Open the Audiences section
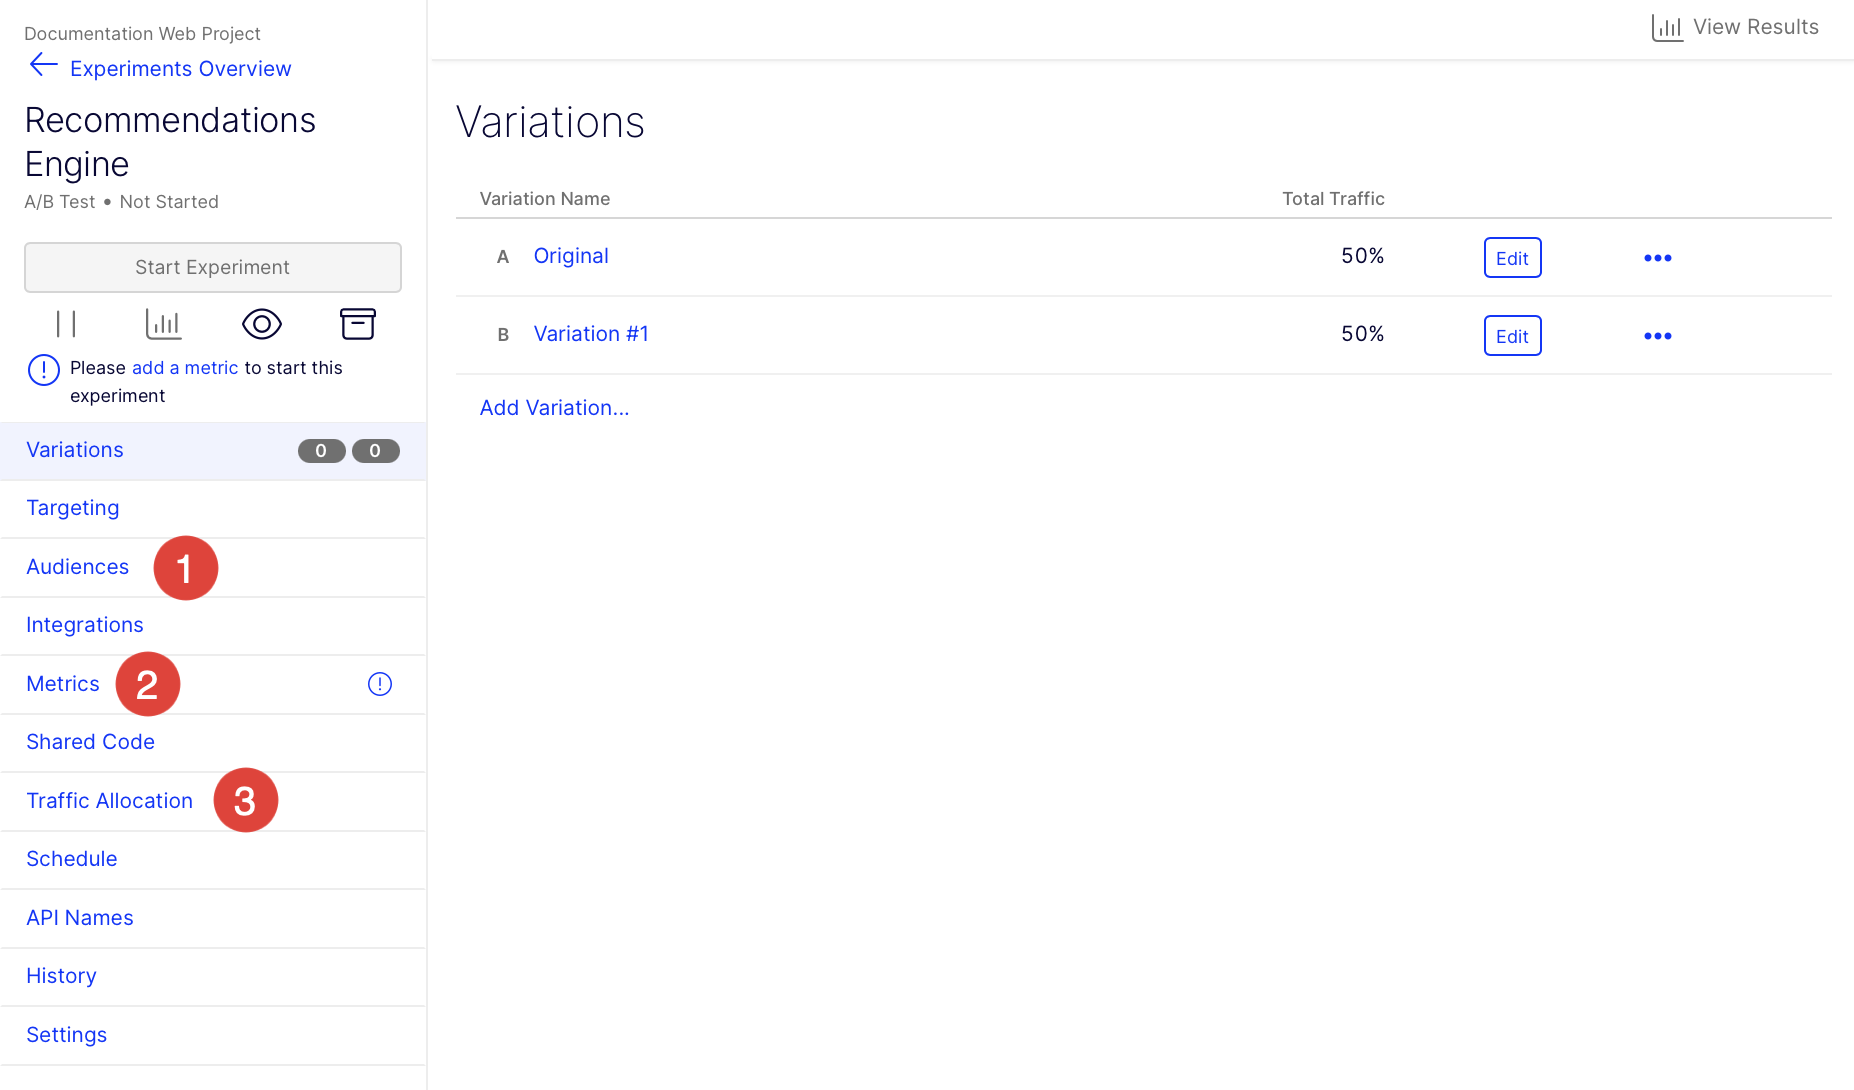This screenshot has height=1090, width=1854. [x=77, y=567]
